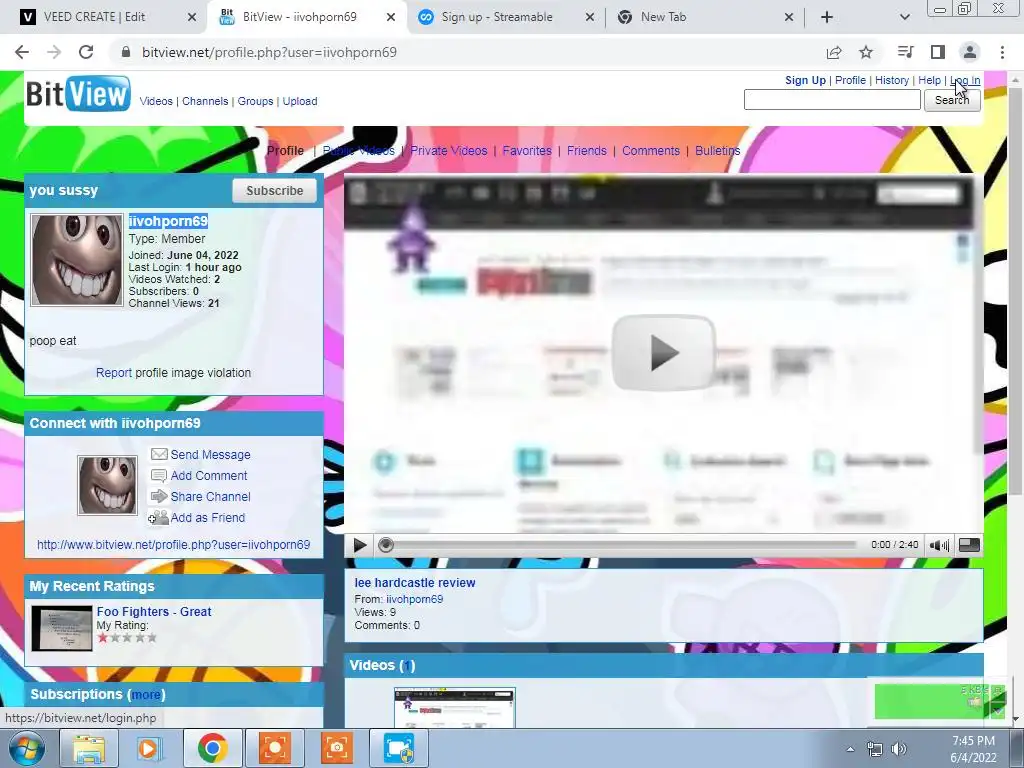Click the Send Message link
This screenshot has height=768, width=1024.
210,455
